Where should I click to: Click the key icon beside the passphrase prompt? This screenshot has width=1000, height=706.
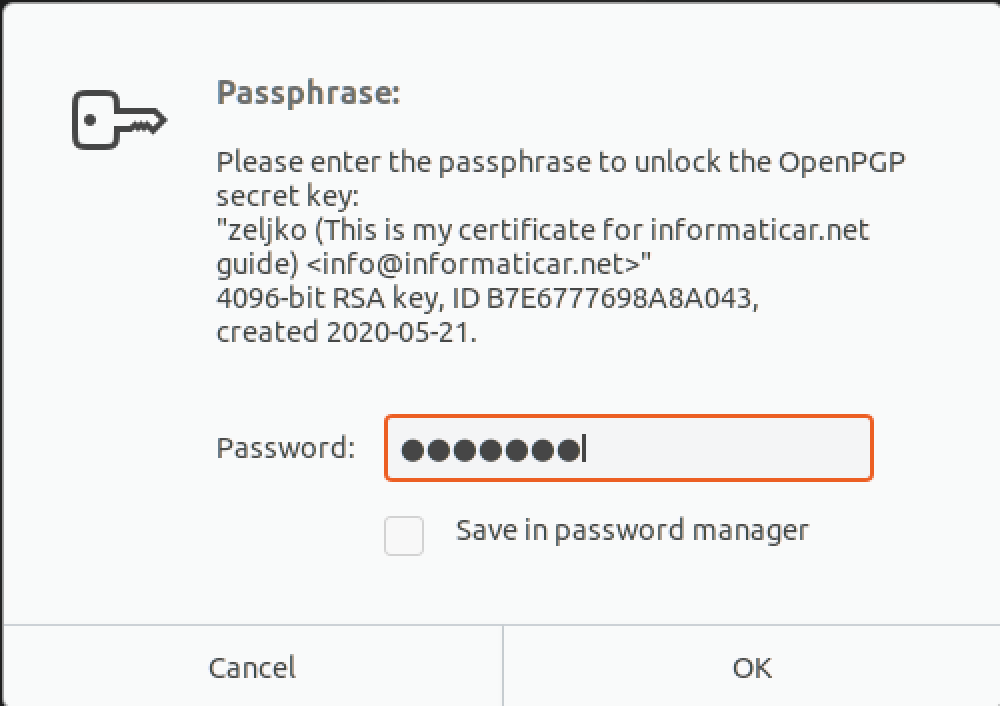point(119,120)
